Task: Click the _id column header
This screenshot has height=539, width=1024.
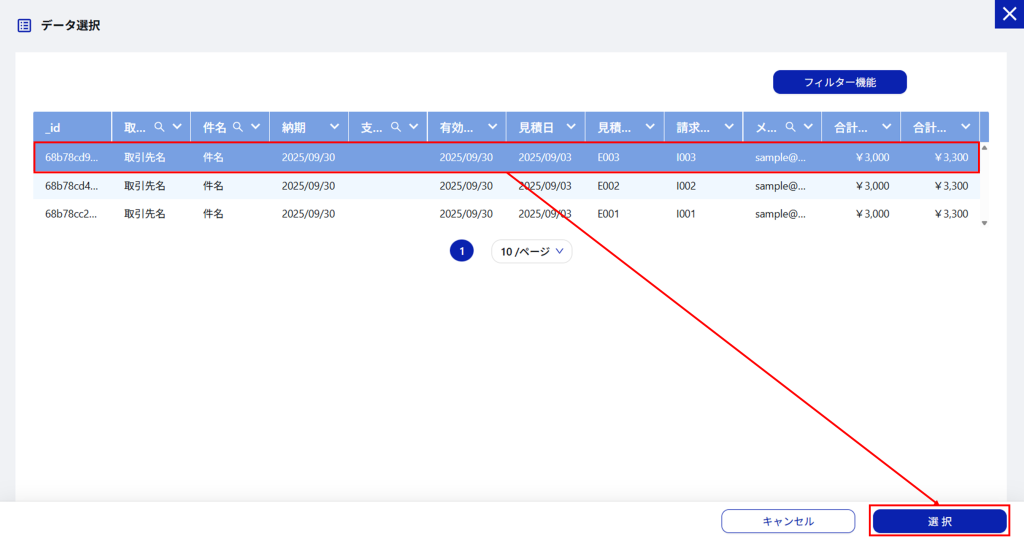Action: pyautogui.click(x=72, y=127)
